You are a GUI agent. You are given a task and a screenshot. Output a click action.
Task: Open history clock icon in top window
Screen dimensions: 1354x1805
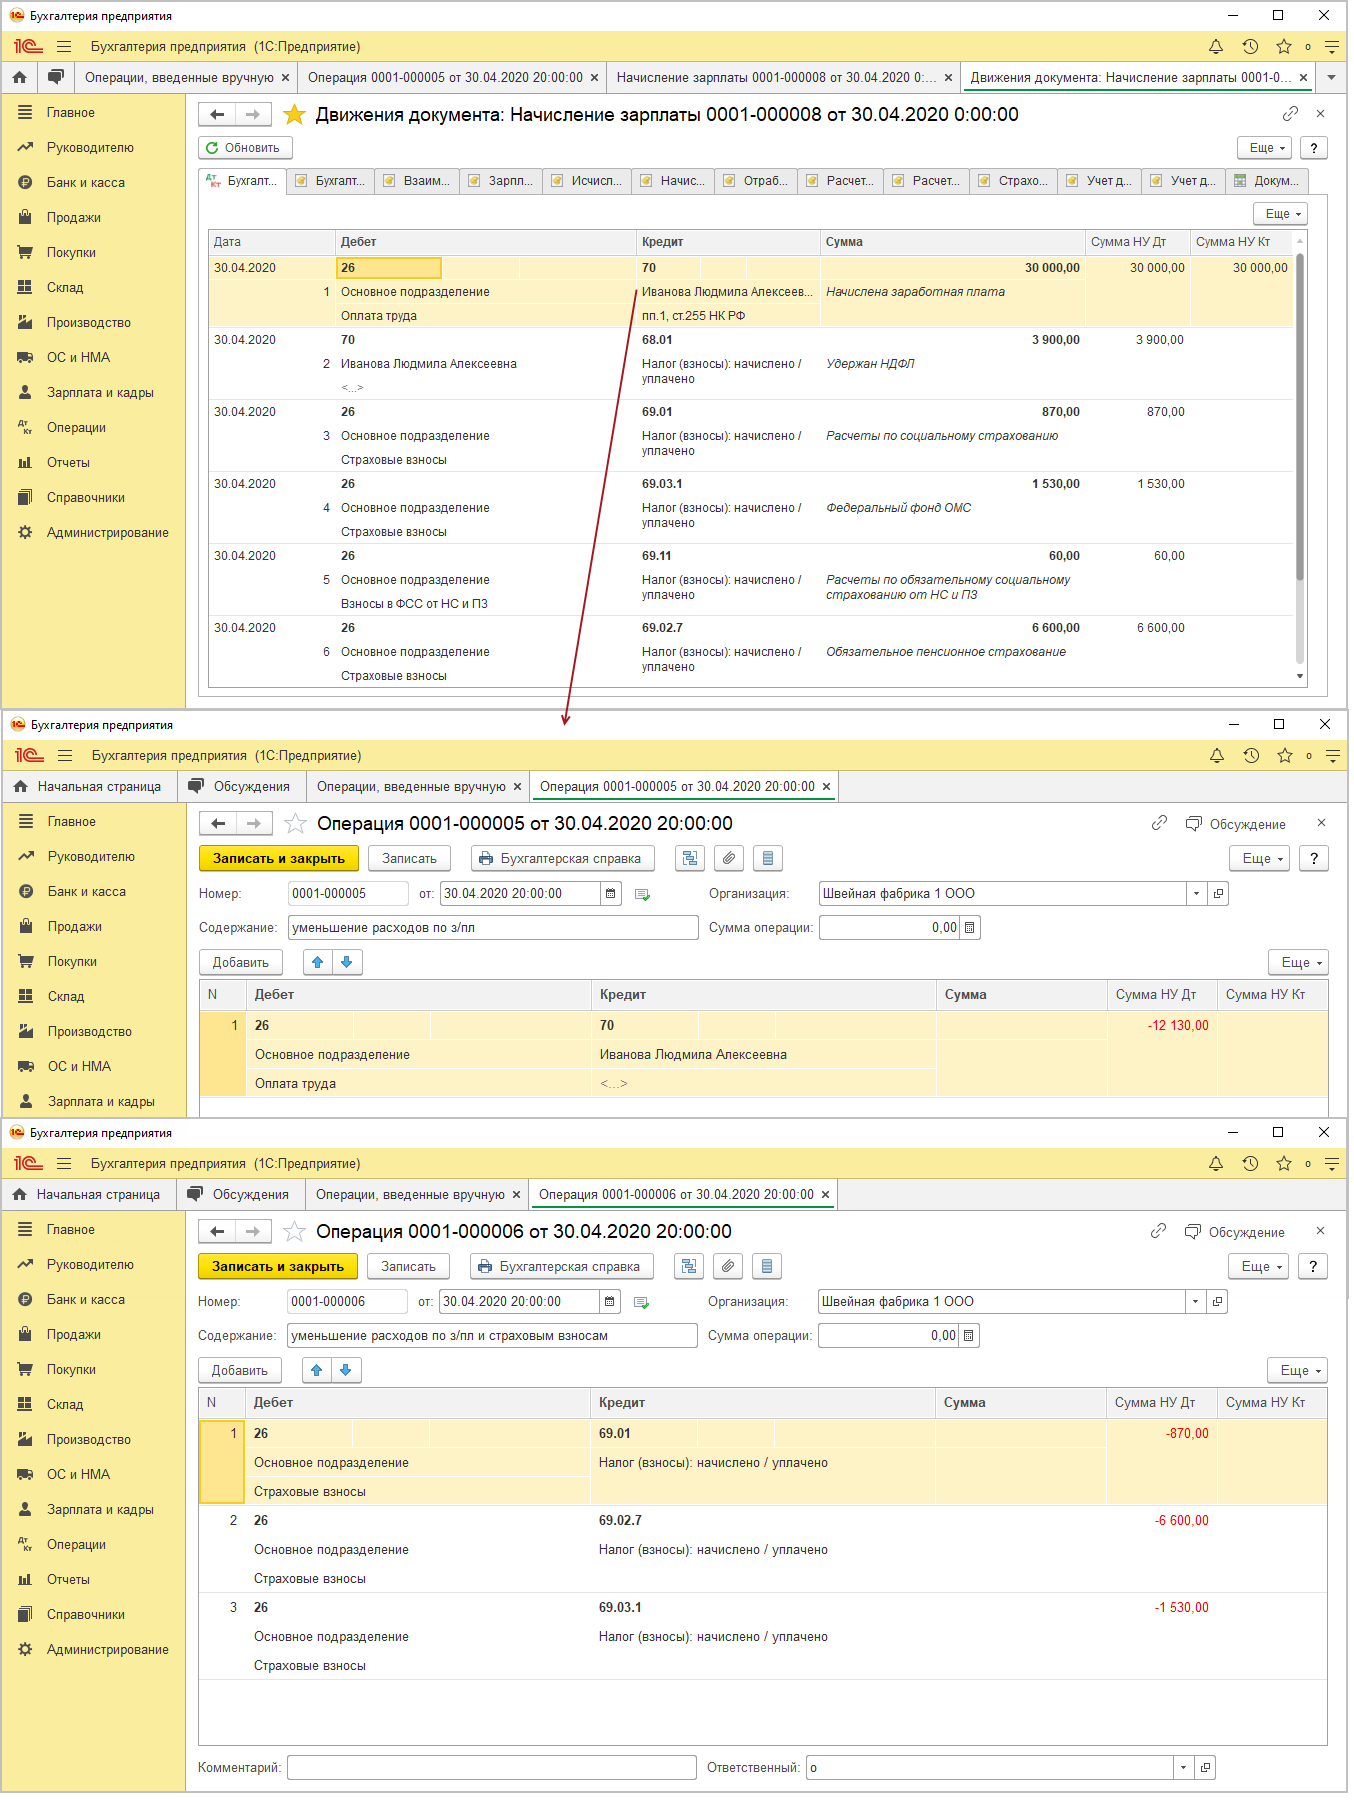(1250, 47)
